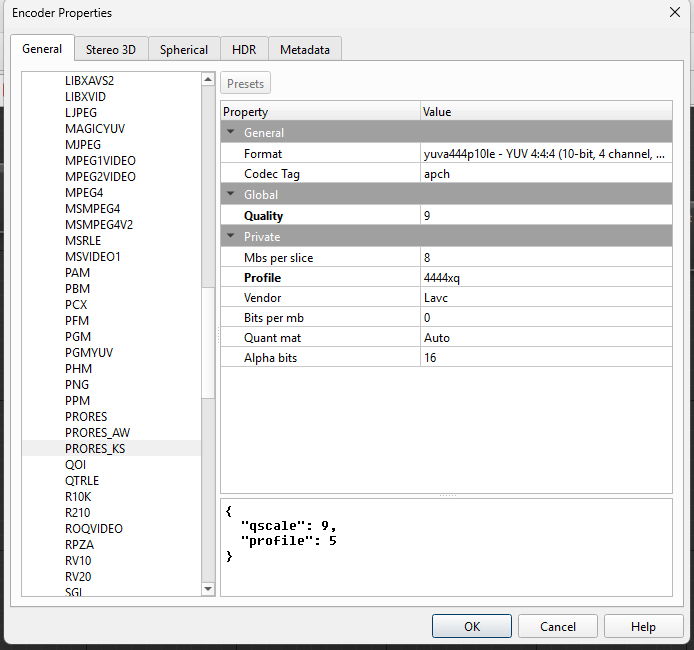The width and height of the screenshot is (694, 650).
Task: Select the PAM encoder
Action: pyautogui.click(x=77, y=272)
